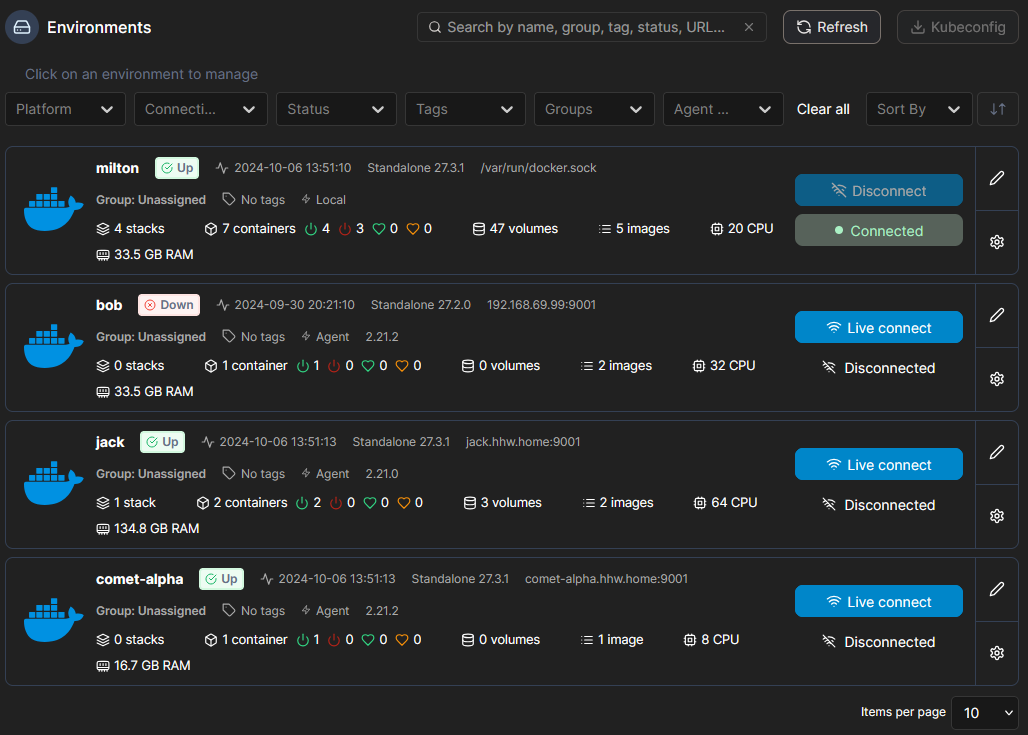Click the Clear all filters link
The image size is (1028, 735).
click(822, 109)
